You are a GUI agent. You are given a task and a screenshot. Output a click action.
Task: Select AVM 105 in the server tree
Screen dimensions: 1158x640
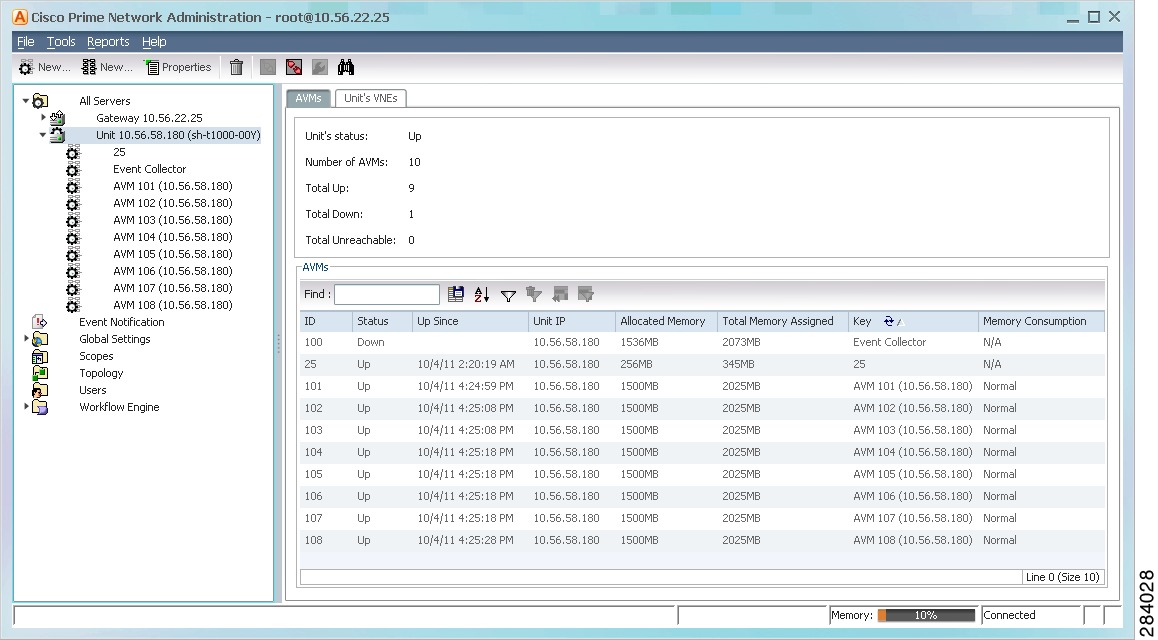(173, 254)
